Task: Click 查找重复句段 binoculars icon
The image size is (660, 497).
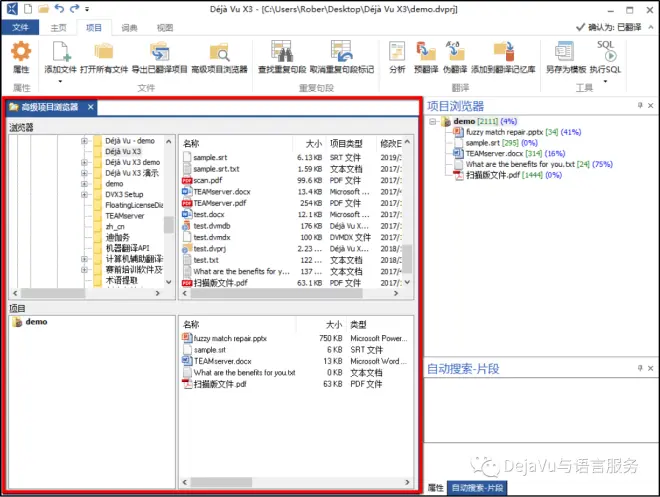Action: [x=282, y=52]
